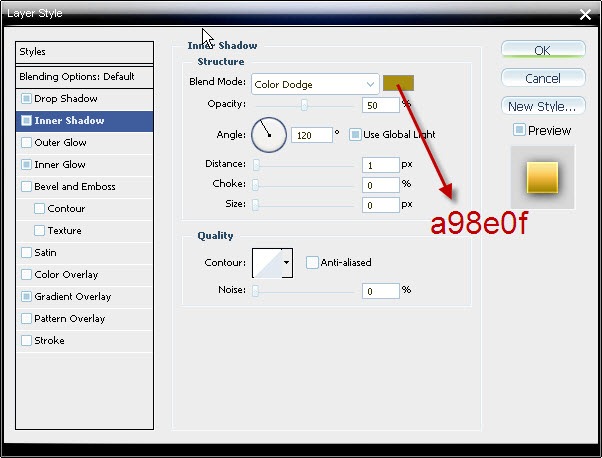Enable the Bevel and Emboss checkbox
The height and width of the screenshot is (458, 602).
[x=26, y=187]
